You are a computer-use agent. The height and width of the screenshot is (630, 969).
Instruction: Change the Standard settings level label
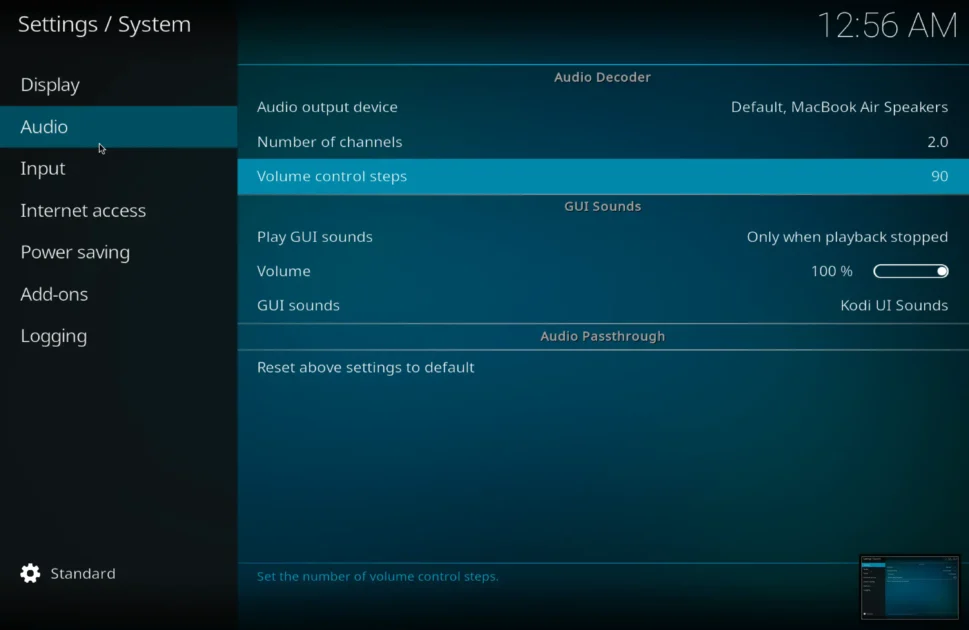click(83, 574)
